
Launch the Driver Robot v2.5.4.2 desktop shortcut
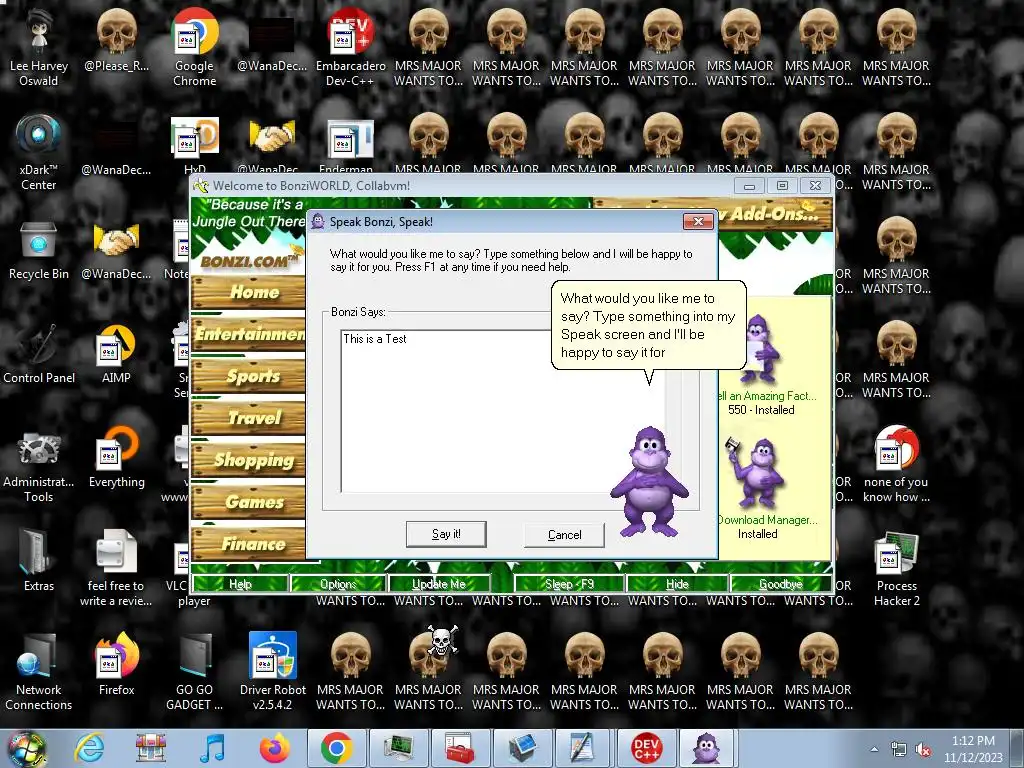[x=272, y=671]
